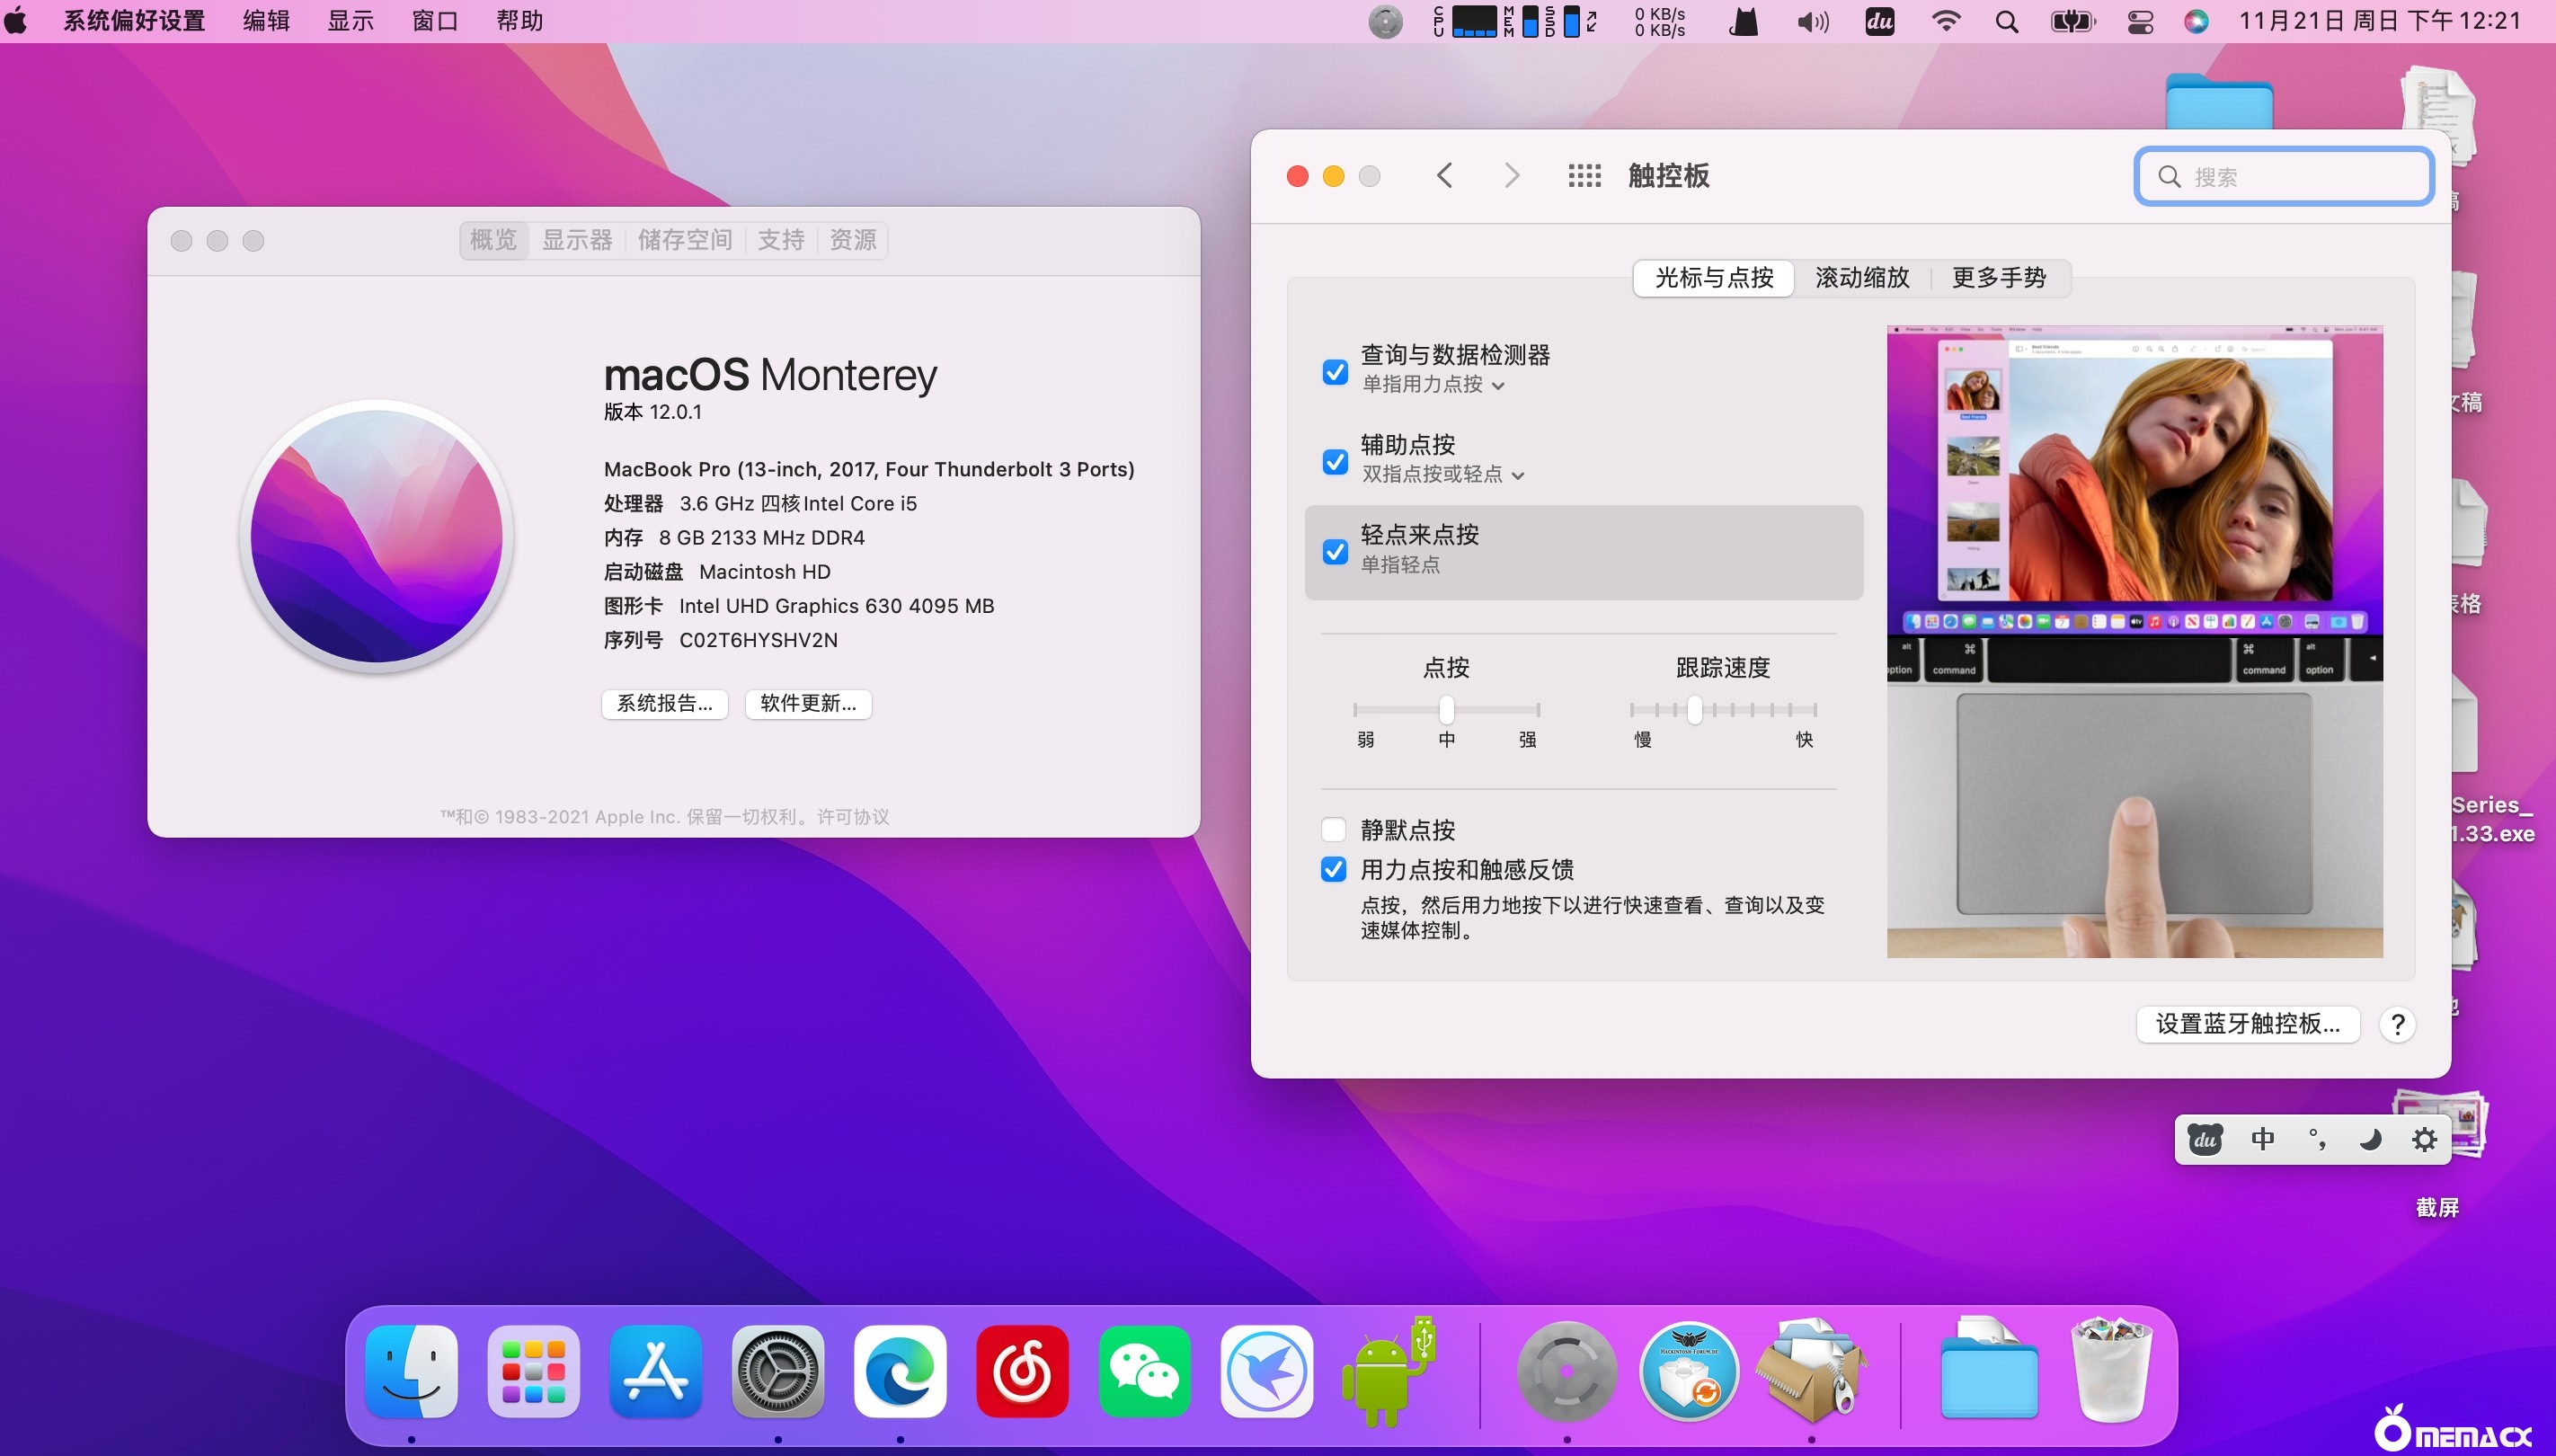Uncheck 查询与数据检测器
The image size is (2556, 1456).
[x=1335, y=372]
